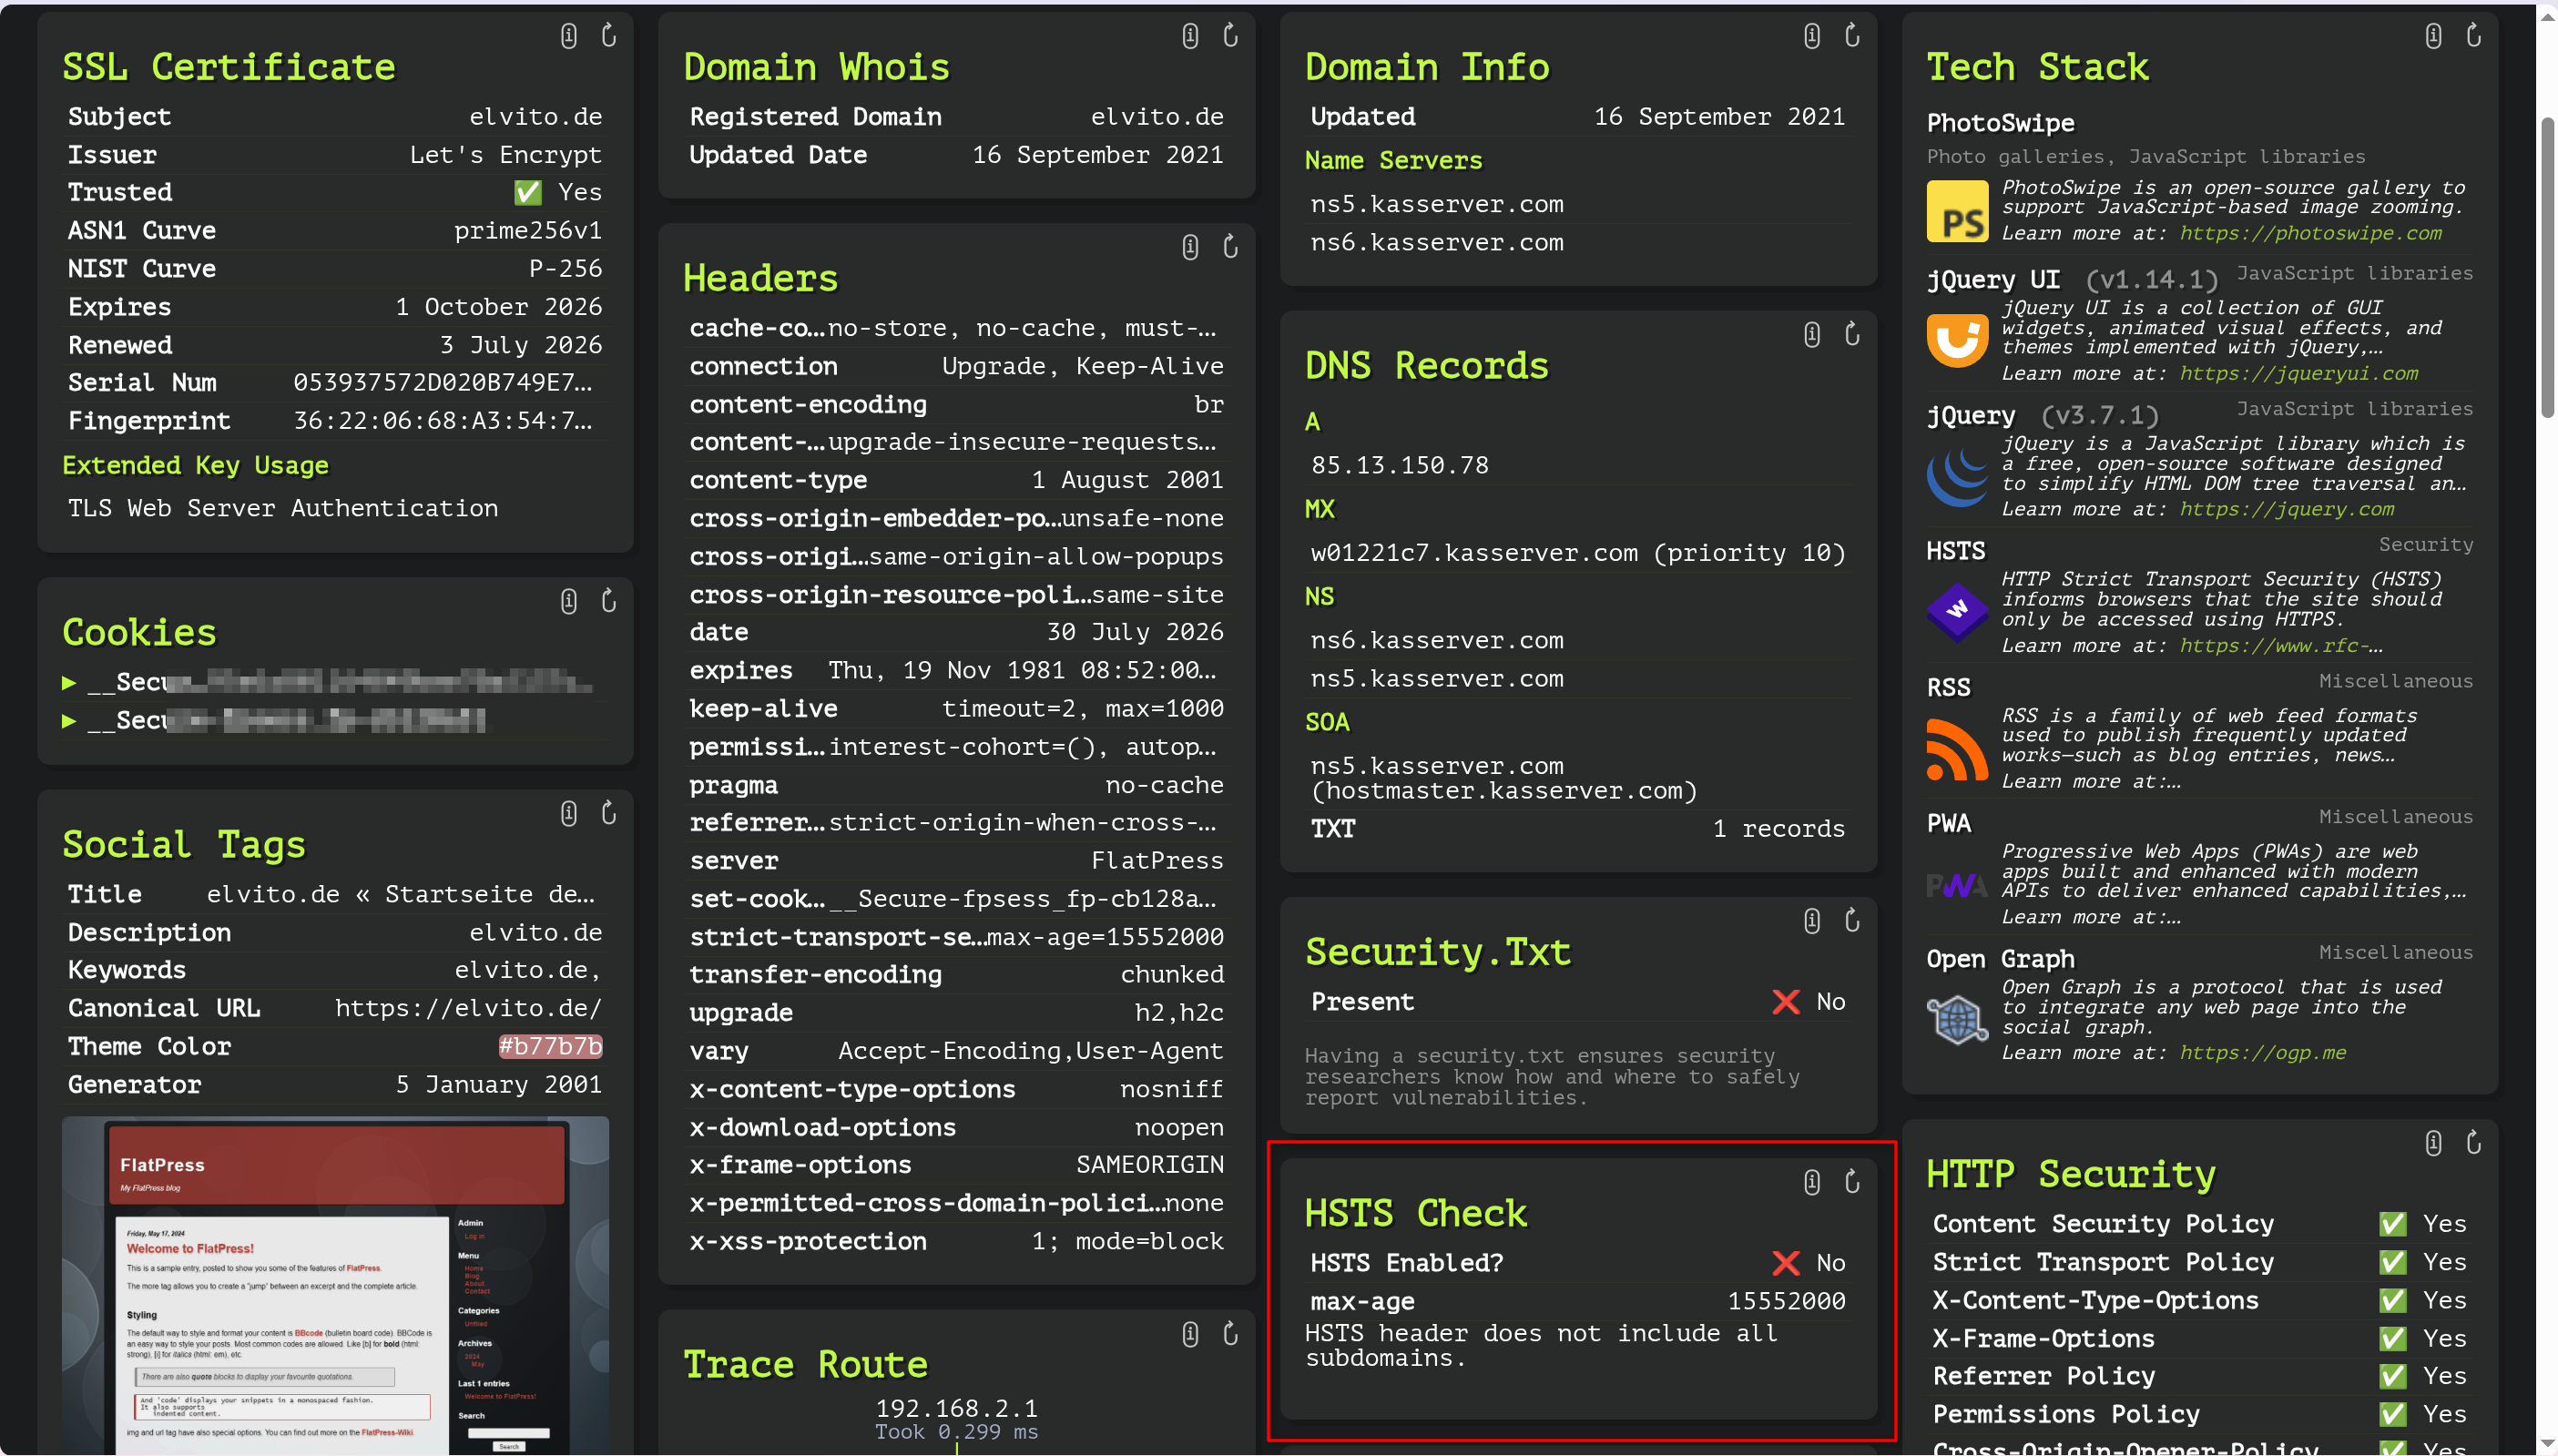Click the Fingerprint value starting 36:22:06

443,421
